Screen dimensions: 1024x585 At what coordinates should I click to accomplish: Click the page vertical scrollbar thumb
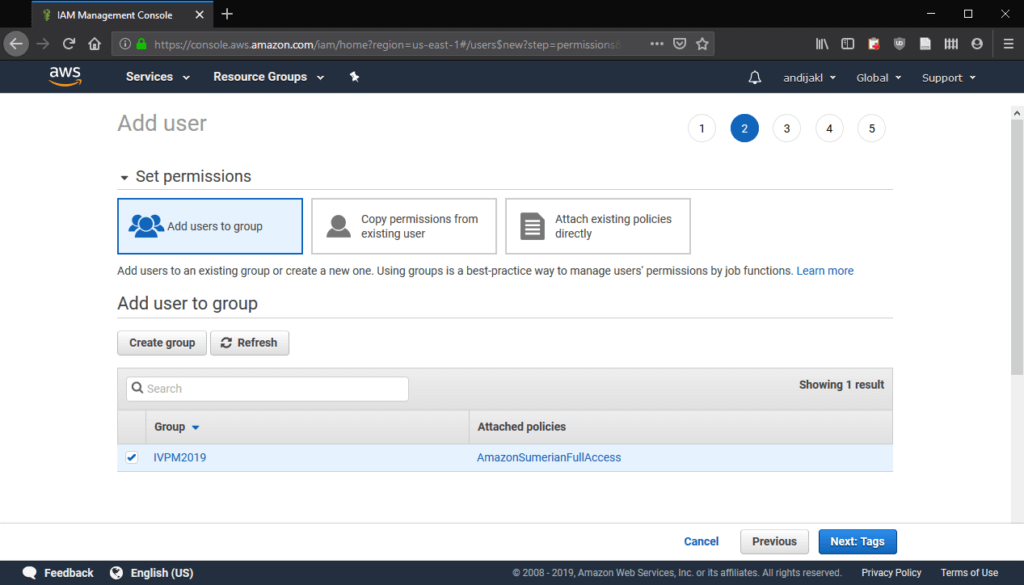click(x=1017, y=248)
